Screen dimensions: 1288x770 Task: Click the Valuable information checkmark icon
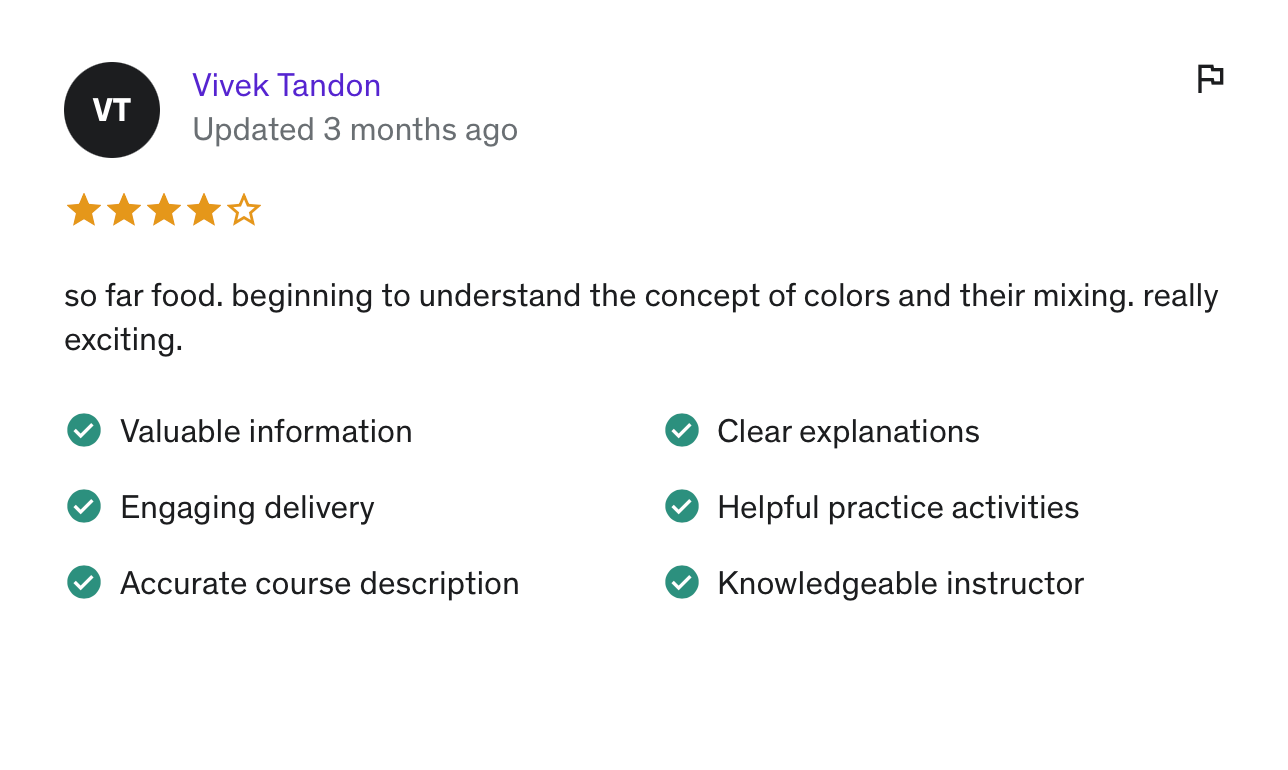[x=84, y=431]
